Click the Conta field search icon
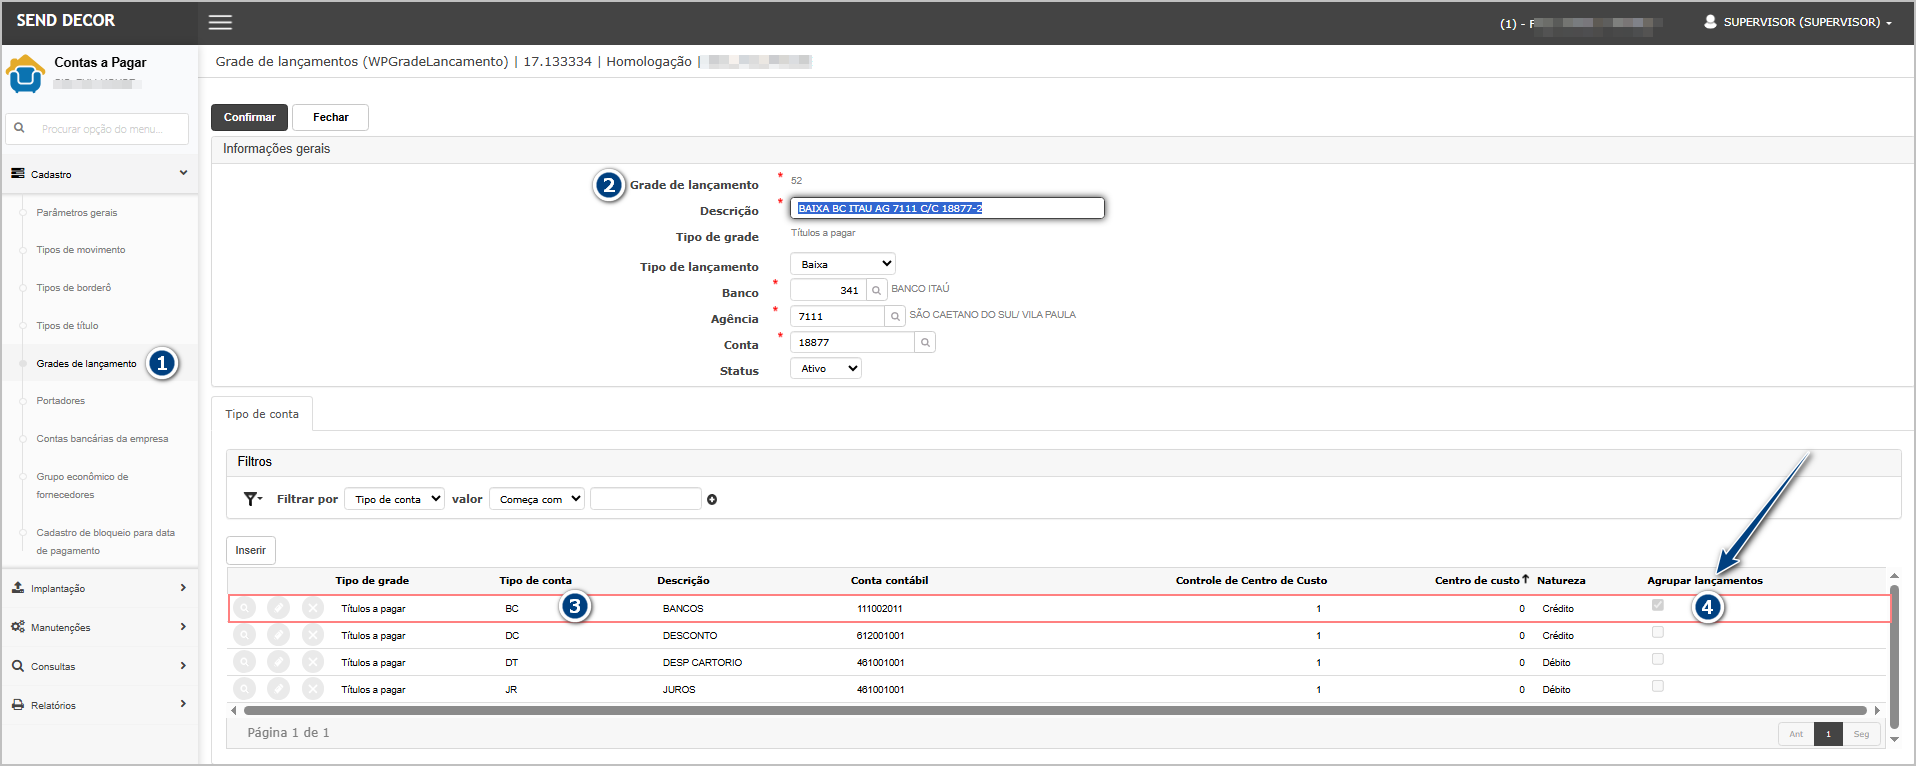Viewport: 1916px width, 766px height. 925,343
